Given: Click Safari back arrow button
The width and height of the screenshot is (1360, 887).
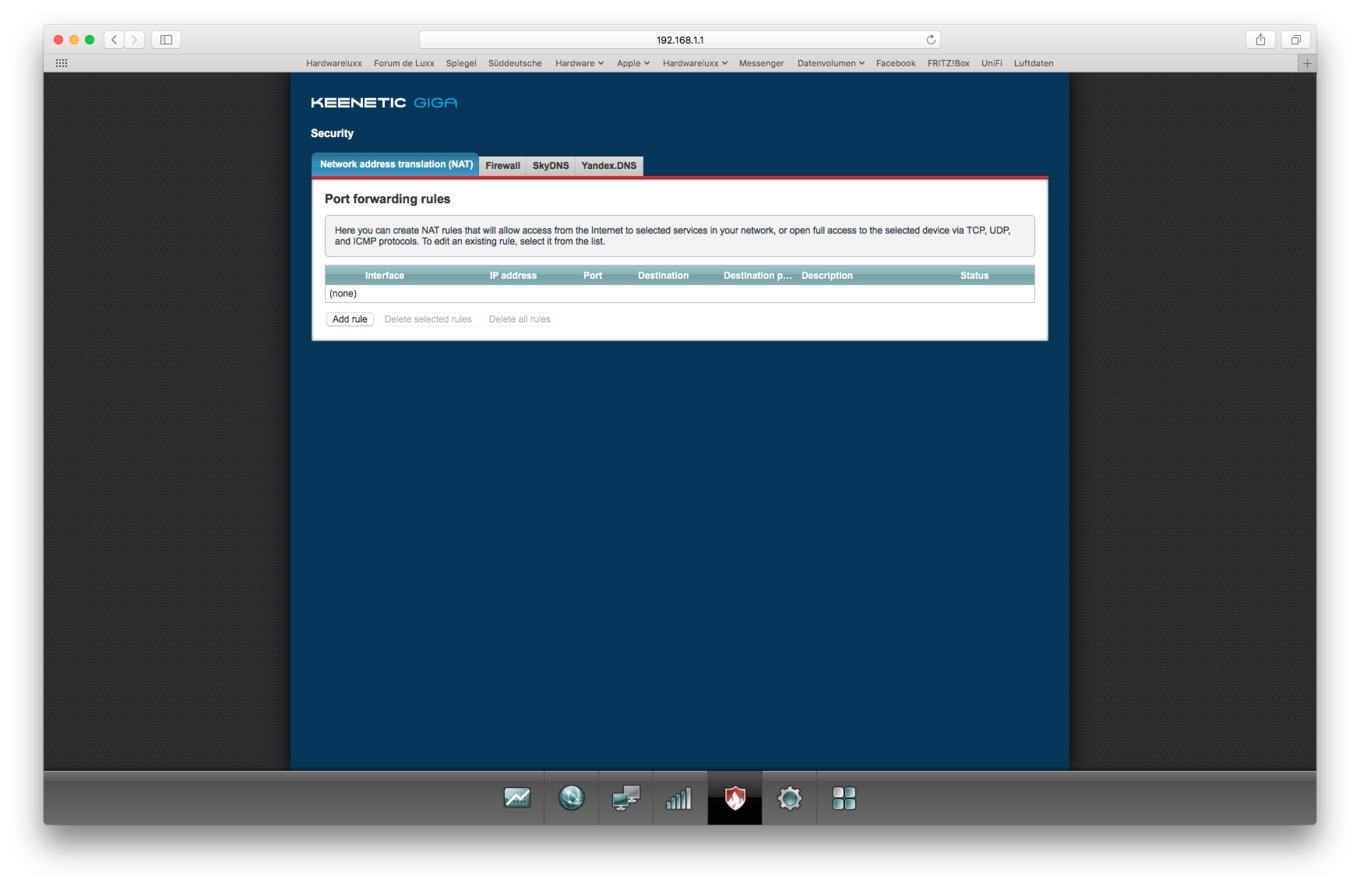Looking at the screenshot, I should tap(114, 40).
